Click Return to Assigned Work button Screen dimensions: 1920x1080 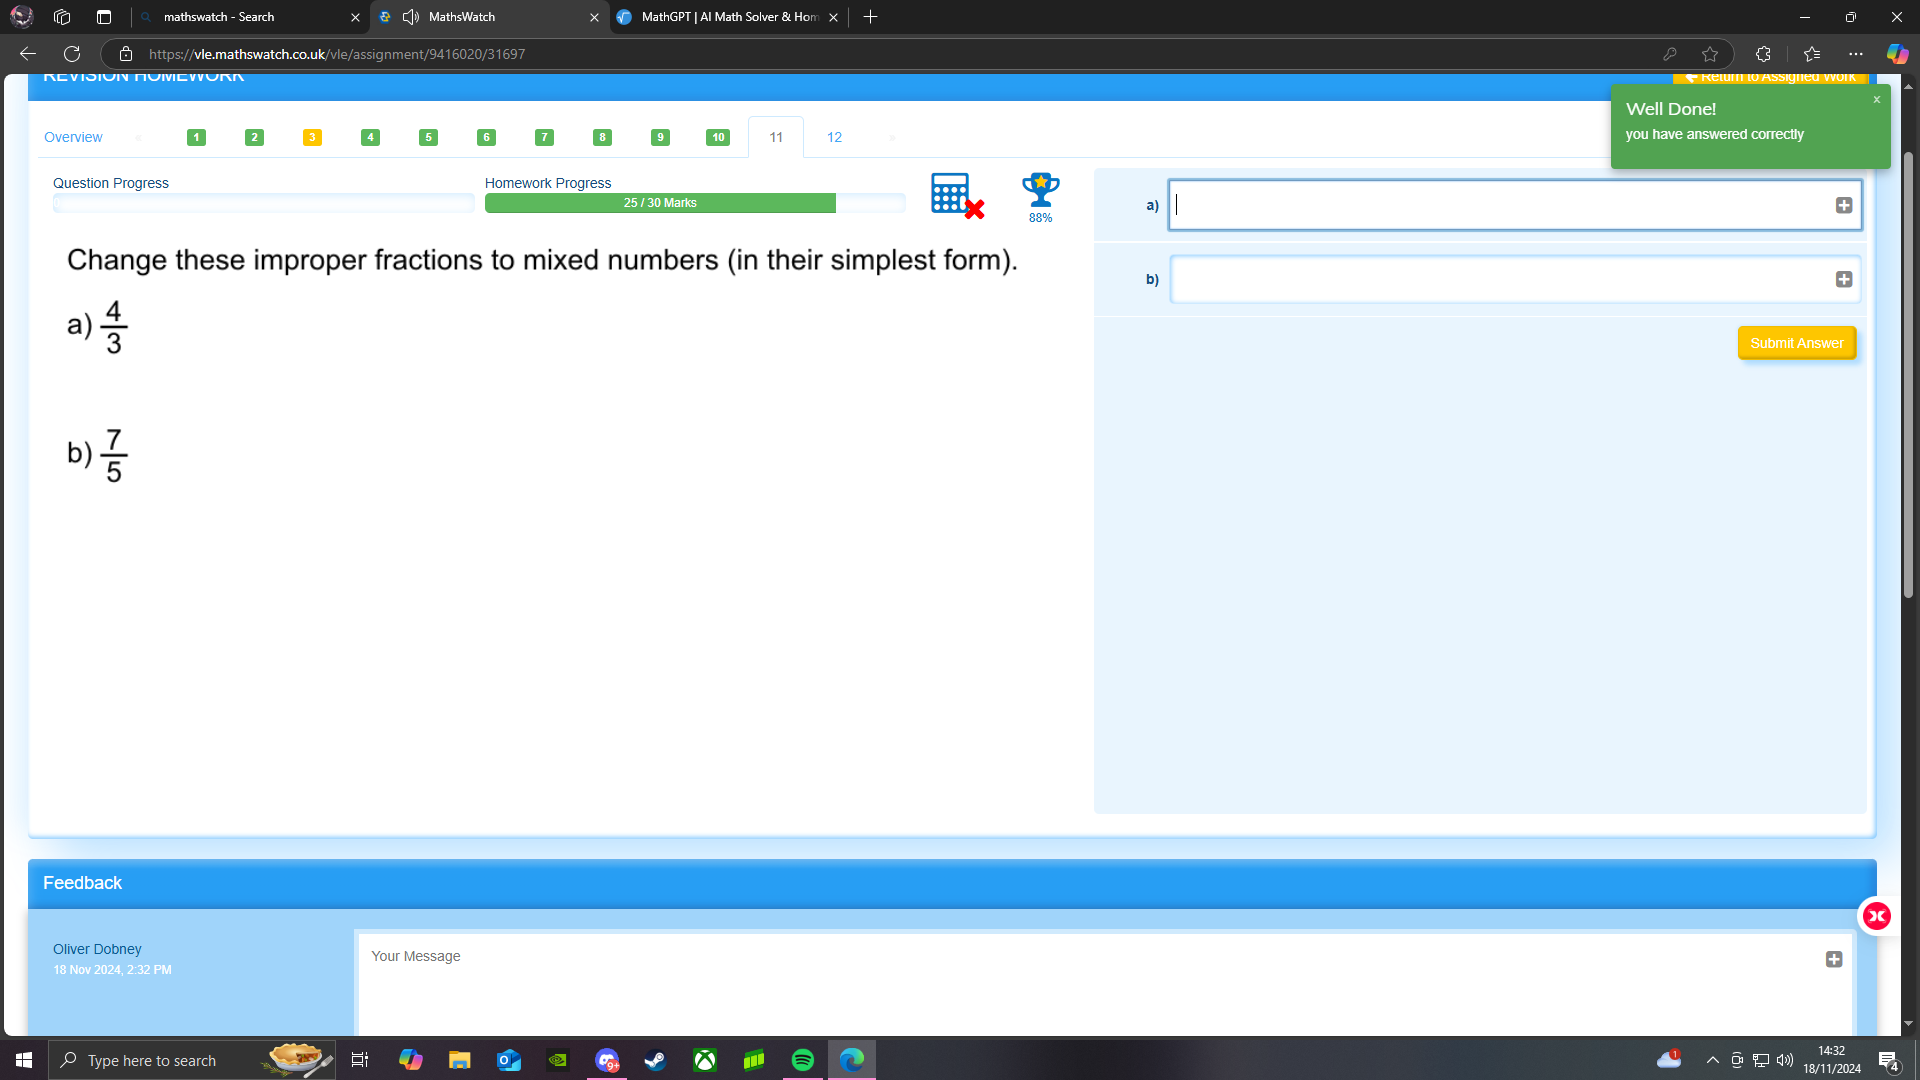point(1770,77)
